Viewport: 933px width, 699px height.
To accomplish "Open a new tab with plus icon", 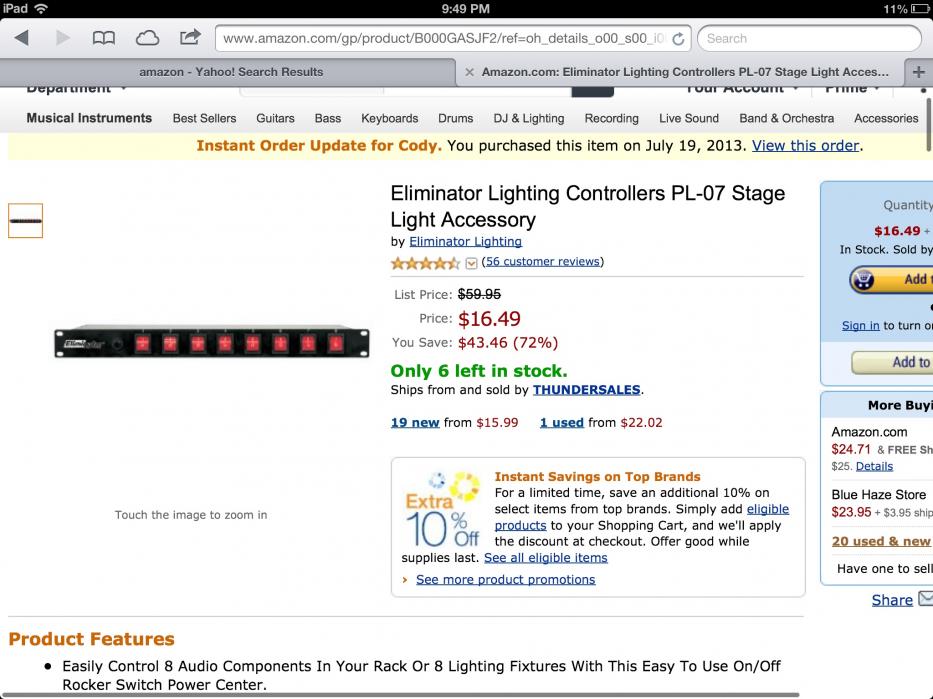I will coord(919,72).
